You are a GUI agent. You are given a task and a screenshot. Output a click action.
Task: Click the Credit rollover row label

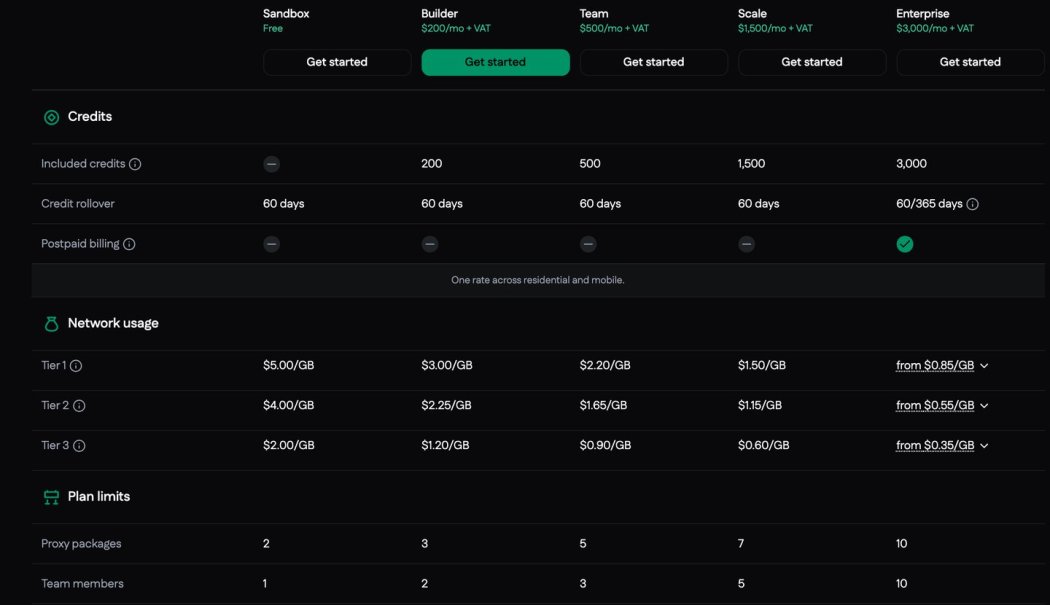[78, 204]
